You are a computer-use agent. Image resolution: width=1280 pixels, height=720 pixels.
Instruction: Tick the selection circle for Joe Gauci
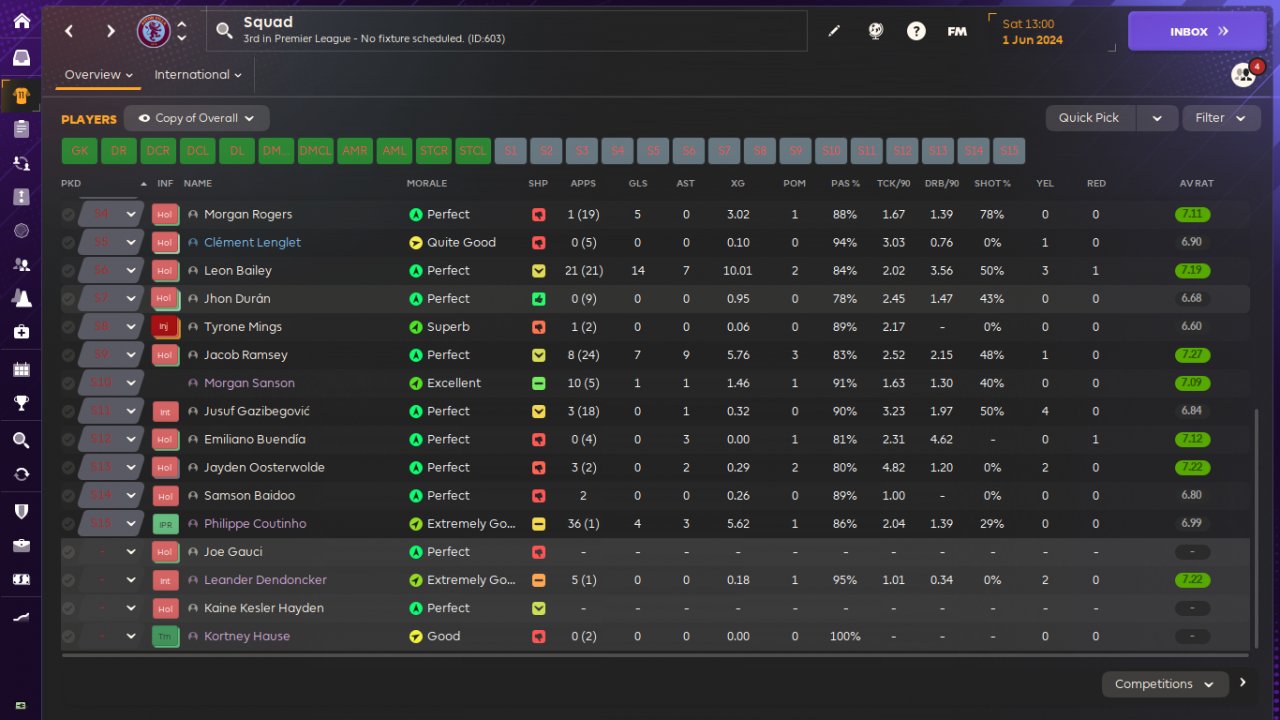point(68,552)
